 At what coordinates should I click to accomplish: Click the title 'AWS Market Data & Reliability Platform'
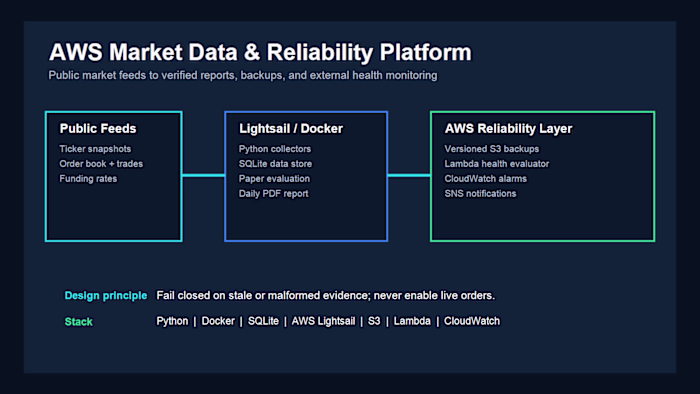pos(260,53)
